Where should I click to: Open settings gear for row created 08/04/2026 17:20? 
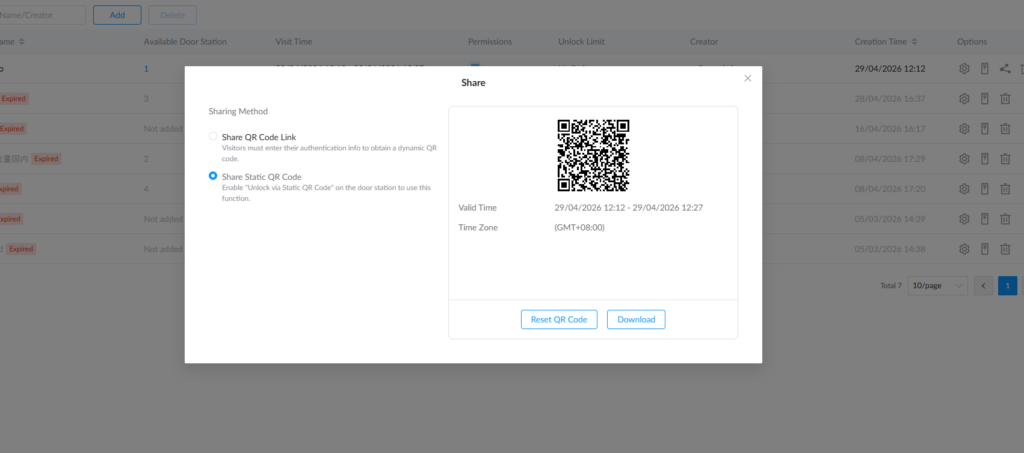tap(964, 189)
